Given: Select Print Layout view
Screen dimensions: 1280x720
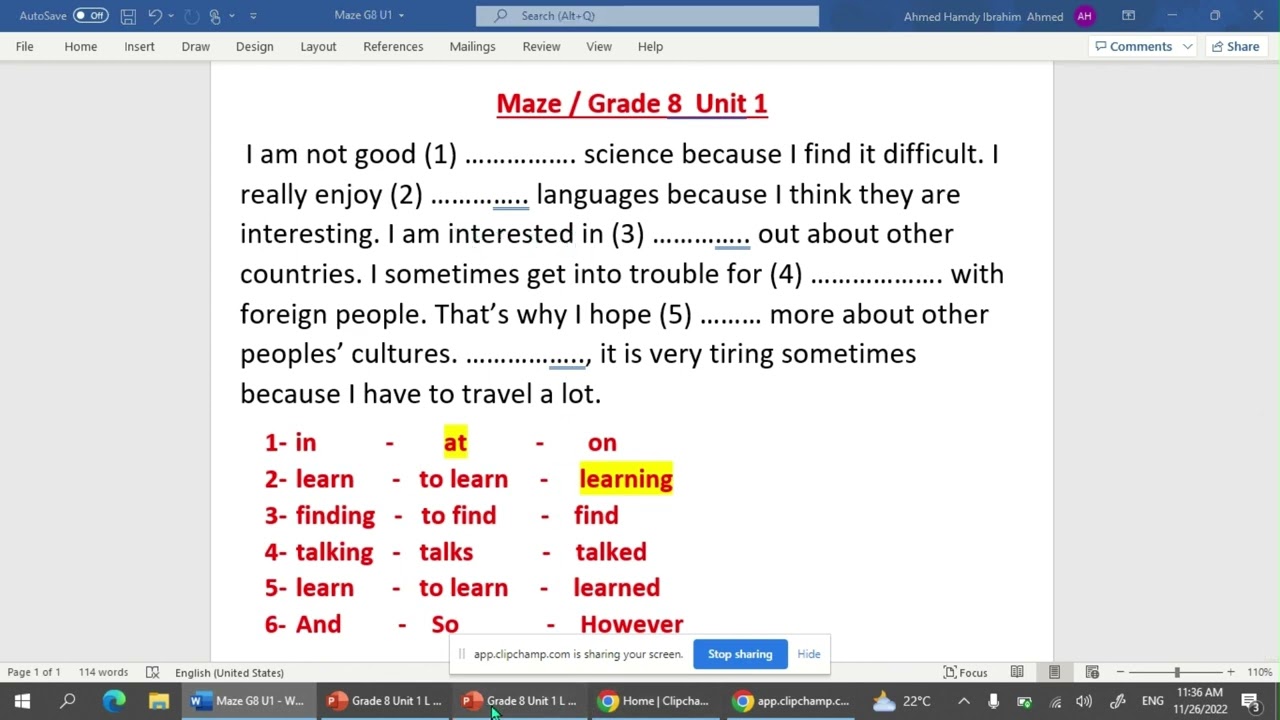Looking at the screenshot, I should point(1054,672).
